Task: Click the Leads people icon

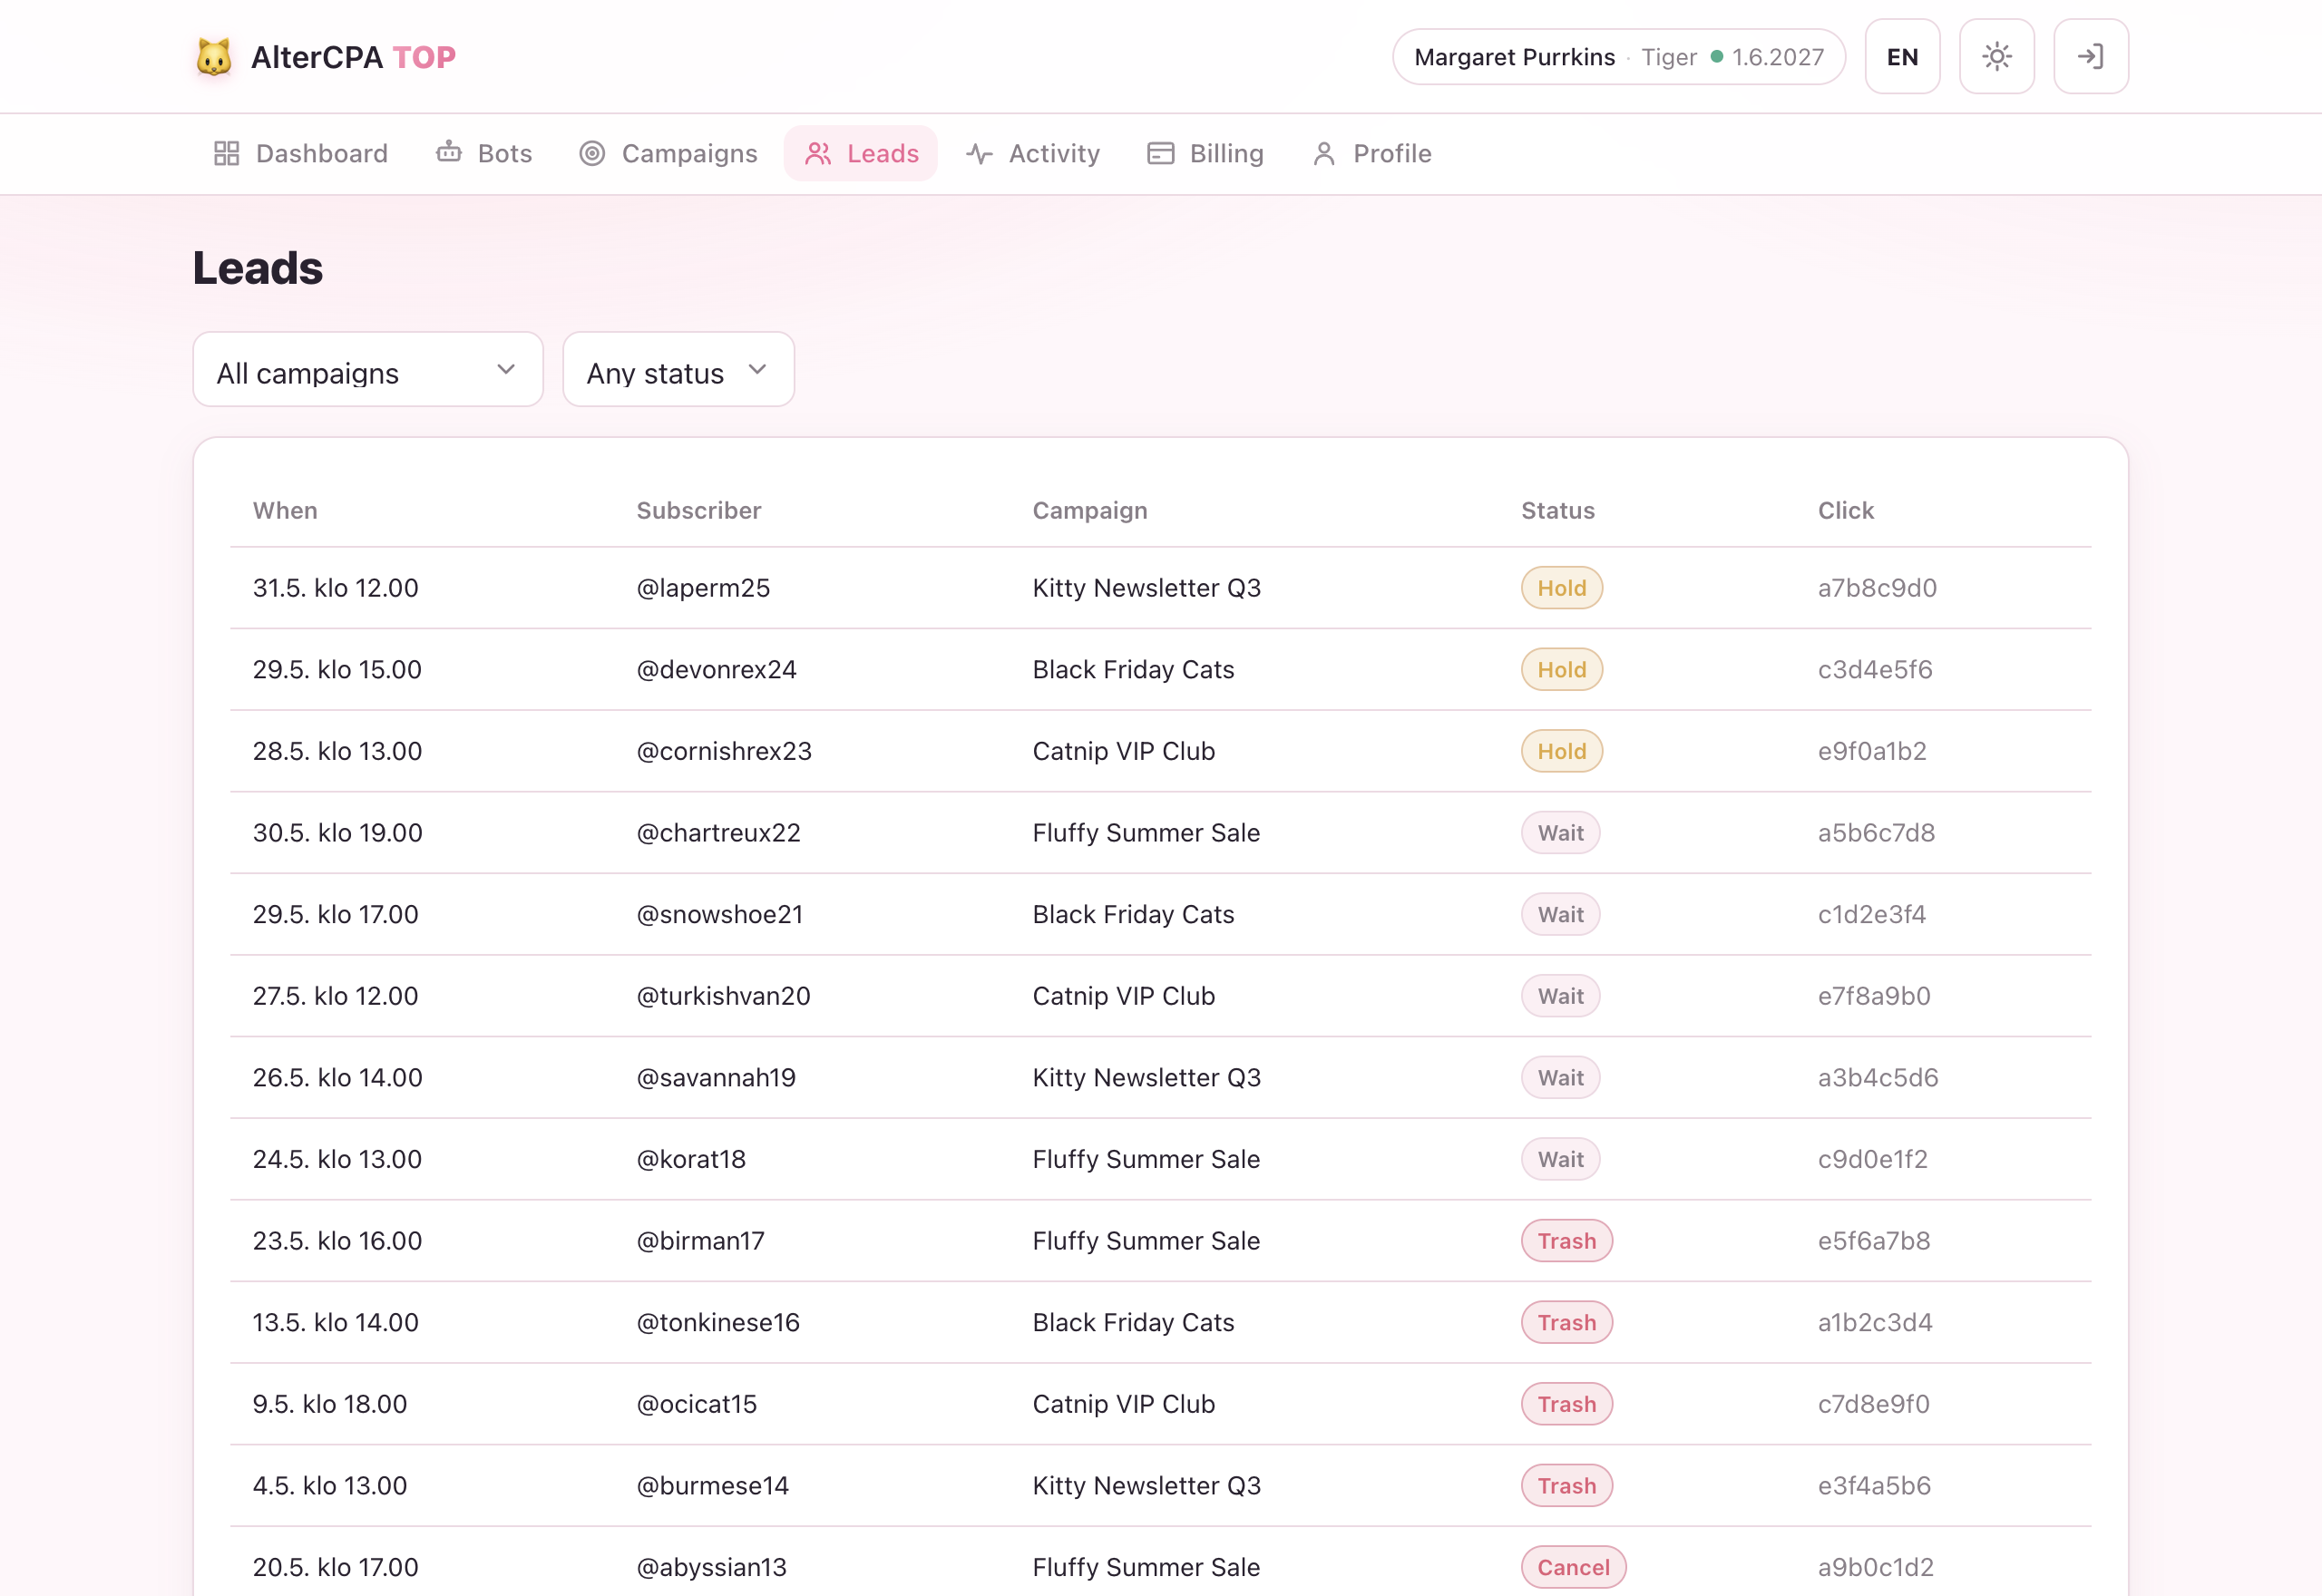Action: 818,153
